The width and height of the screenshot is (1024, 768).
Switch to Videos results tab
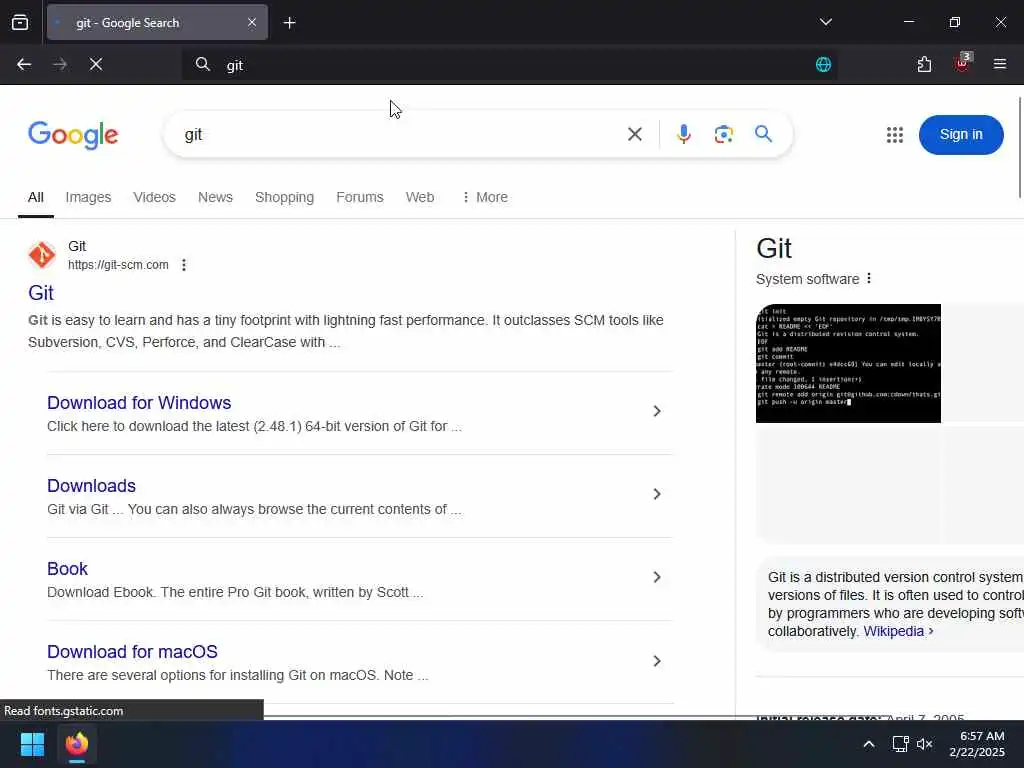click(154, 197)
